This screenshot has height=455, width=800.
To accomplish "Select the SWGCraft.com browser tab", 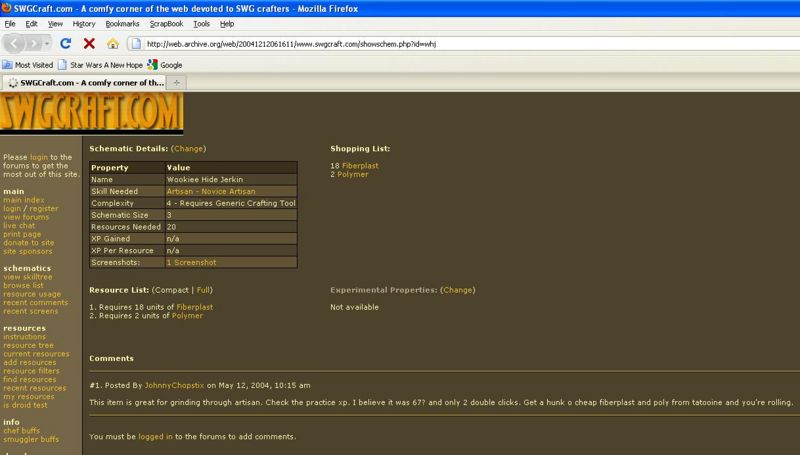I will pyautogui.click(x=83, y=82).
